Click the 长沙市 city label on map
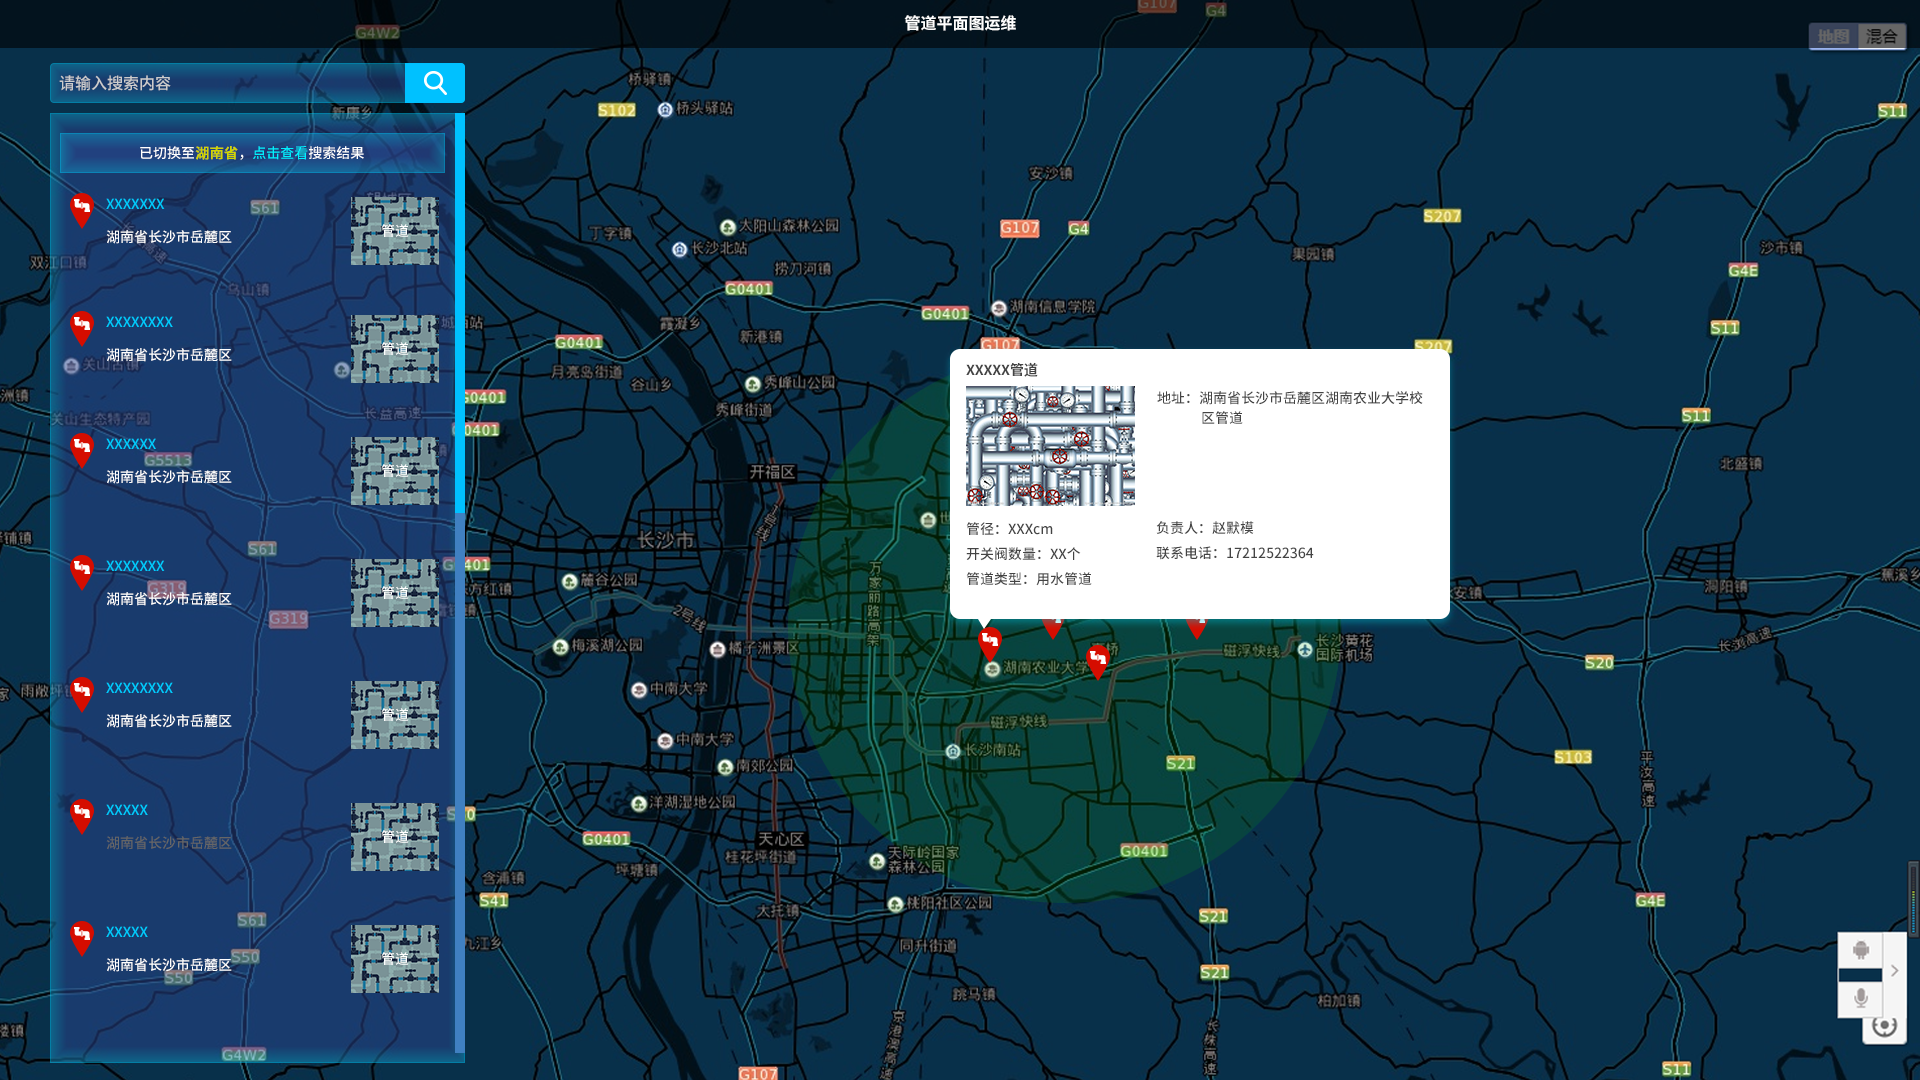 [x=666, y=540]
